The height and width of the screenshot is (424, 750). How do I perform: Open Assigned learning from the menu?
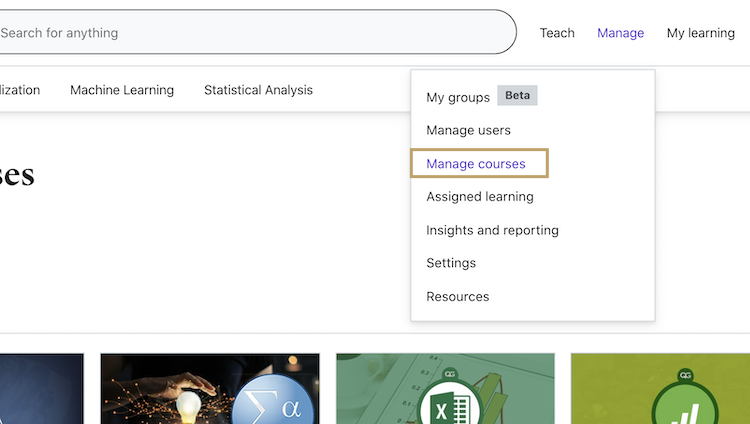click(x=479, y=197)
